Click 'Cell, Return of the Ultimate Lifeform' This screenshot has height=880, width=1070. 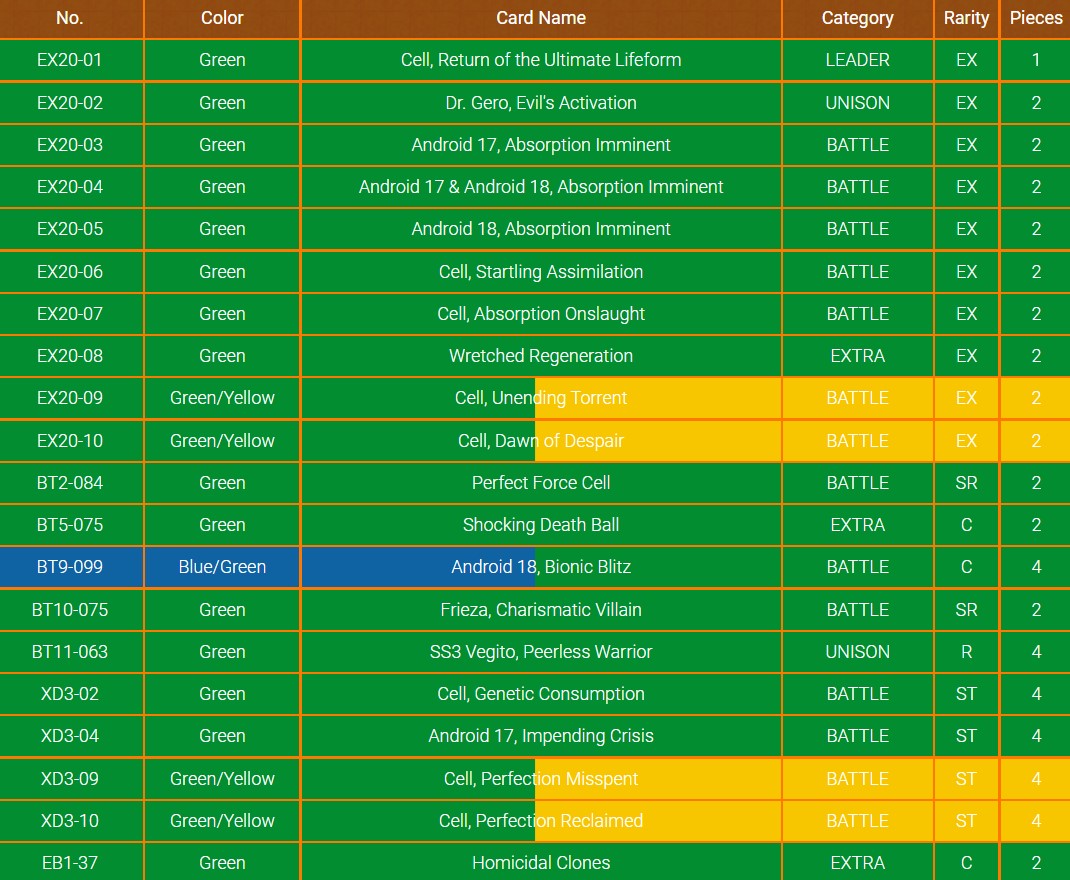coord(540,60)
